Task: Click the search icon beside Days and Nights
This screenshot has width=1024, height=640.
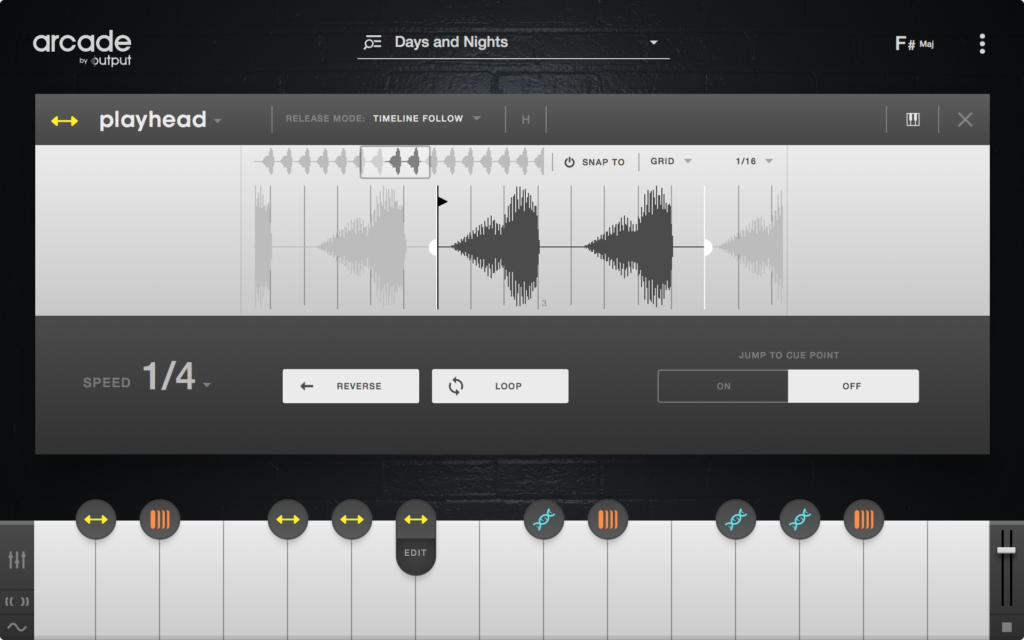Action: [x=373, y=43]
